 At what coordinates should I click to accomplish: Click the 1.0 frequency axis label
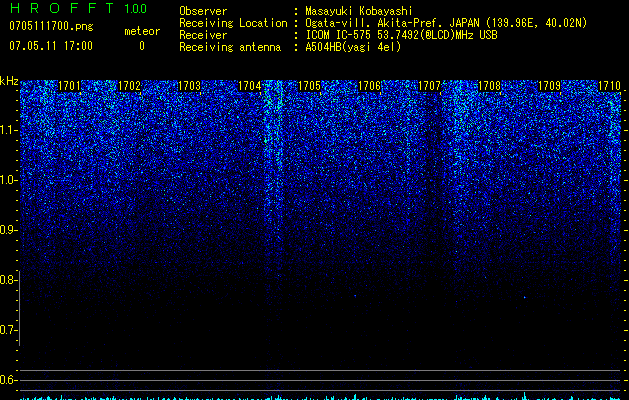pyautogui.click(x=8, y=180)
